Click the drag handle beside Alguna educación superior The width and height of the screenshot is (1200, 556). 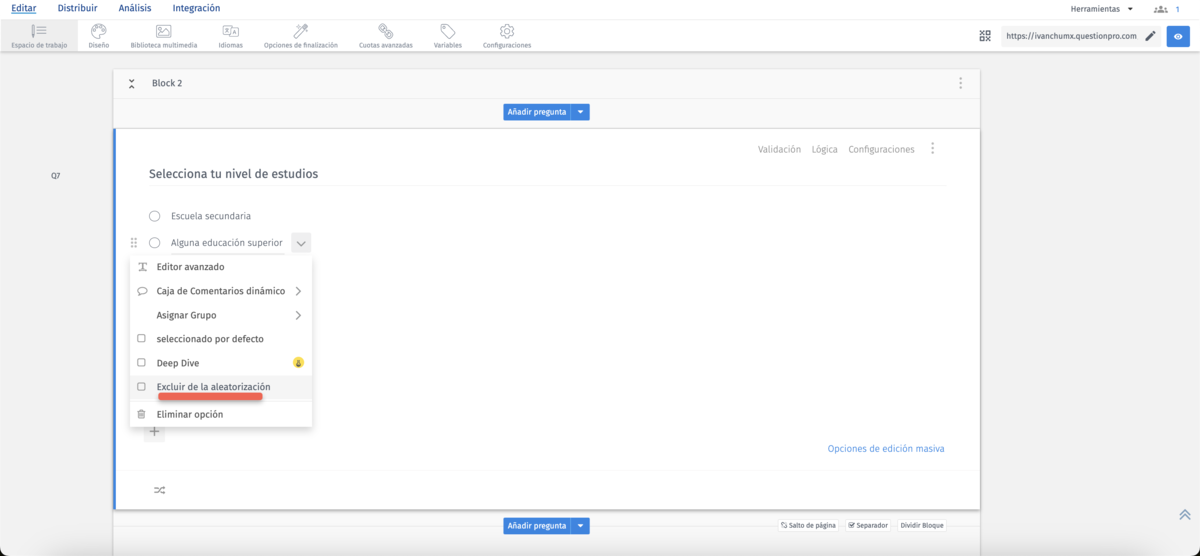pyautogui.click(x=134, y=243)
